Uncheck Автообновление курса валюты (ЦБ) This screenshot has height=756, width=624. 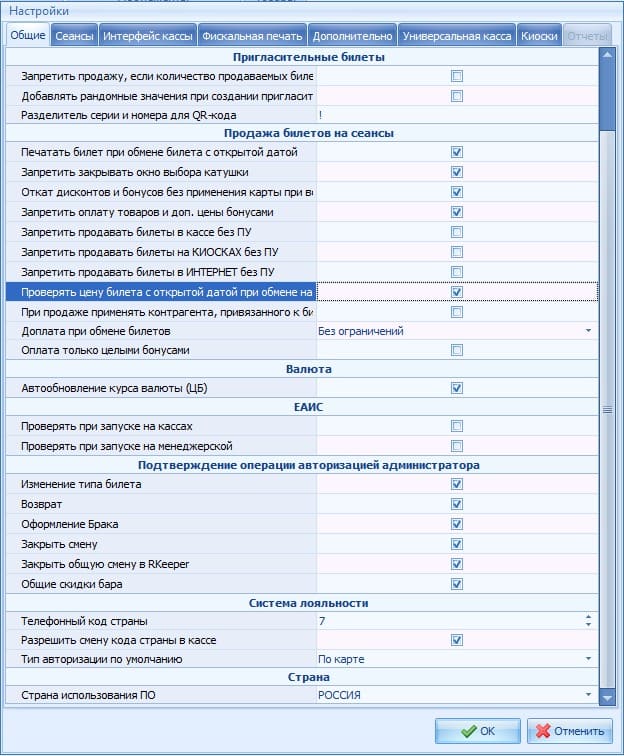pyautogui.click(x=457, y=388)
